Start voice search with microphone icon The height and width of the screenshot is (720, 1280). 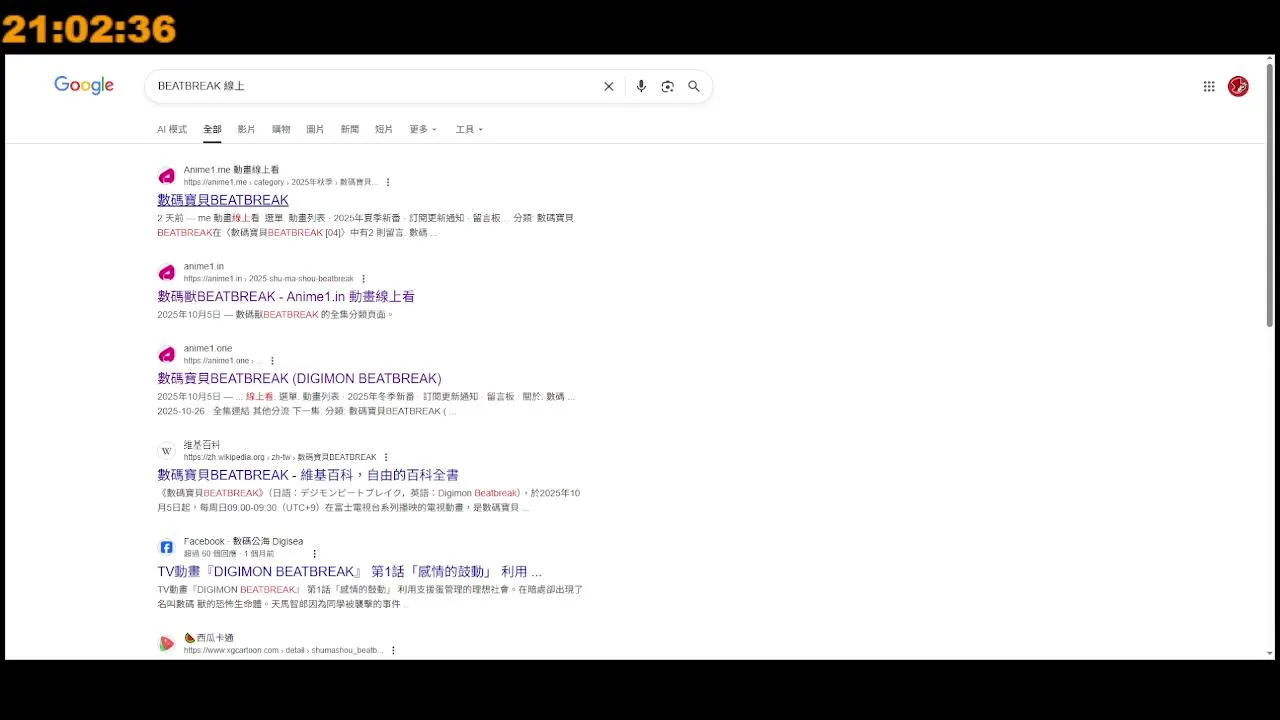641,86
